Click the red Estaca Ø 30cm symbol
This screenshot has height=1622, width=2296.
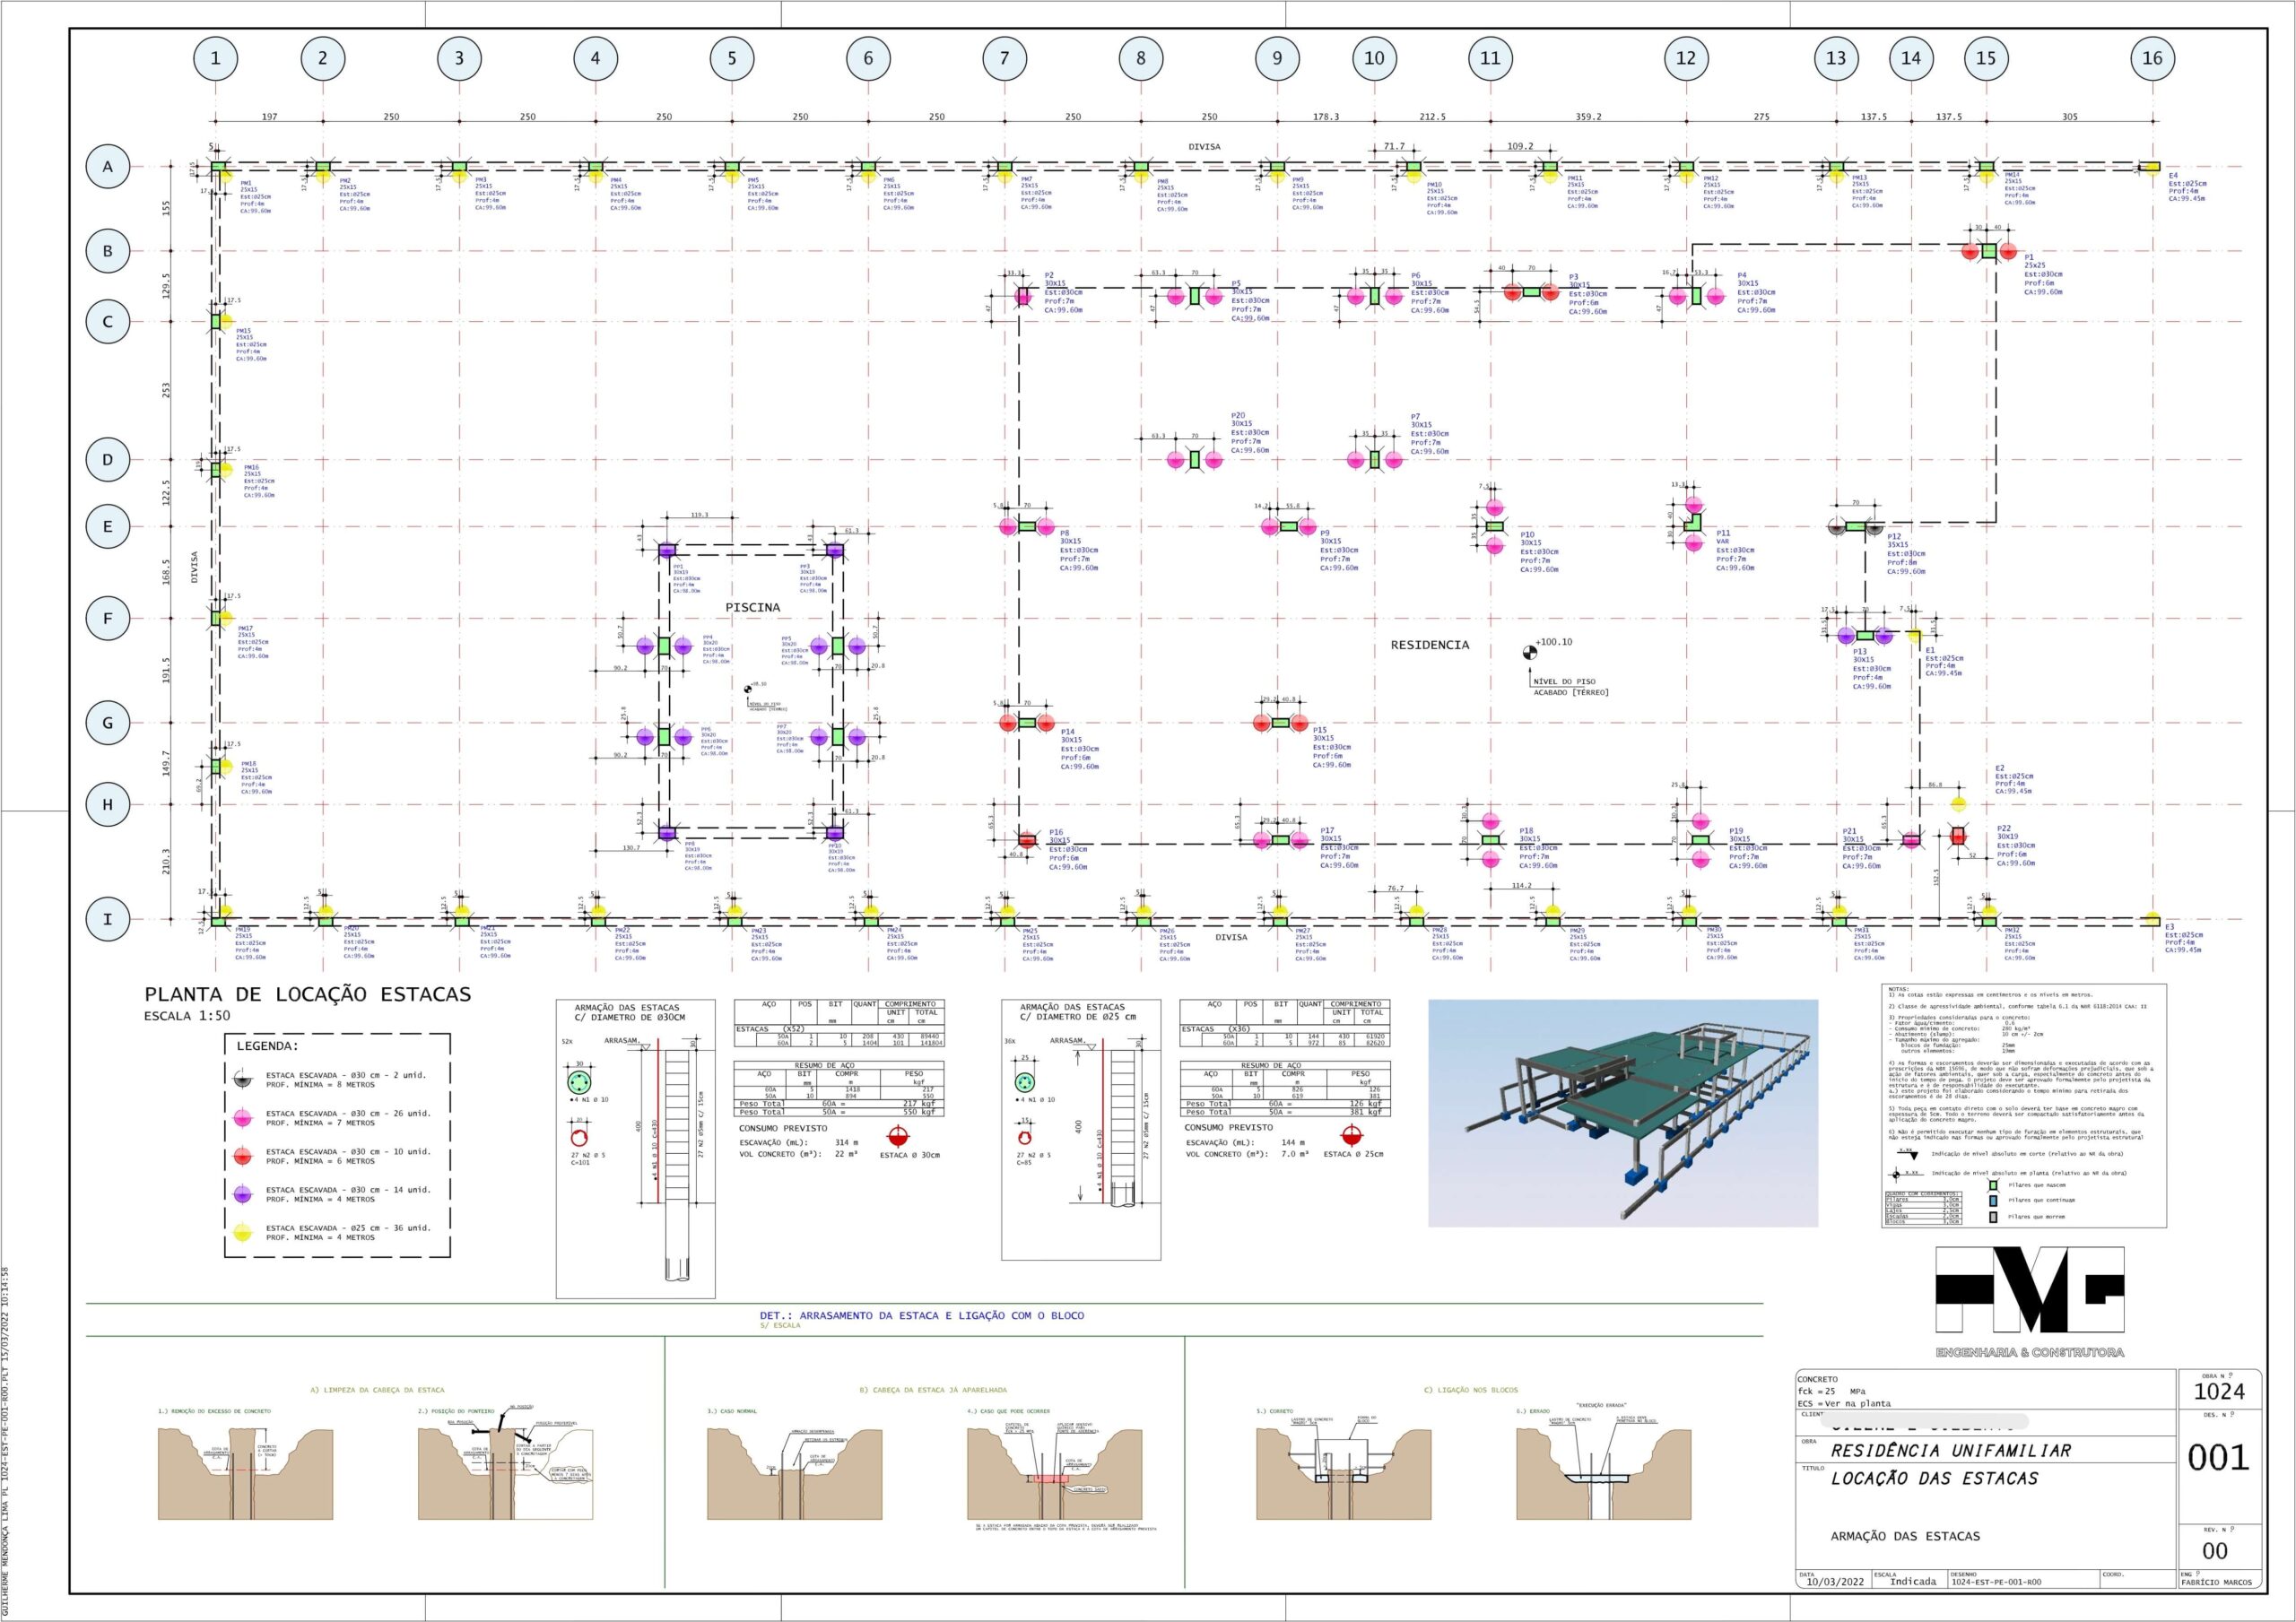coord(898,1135)
